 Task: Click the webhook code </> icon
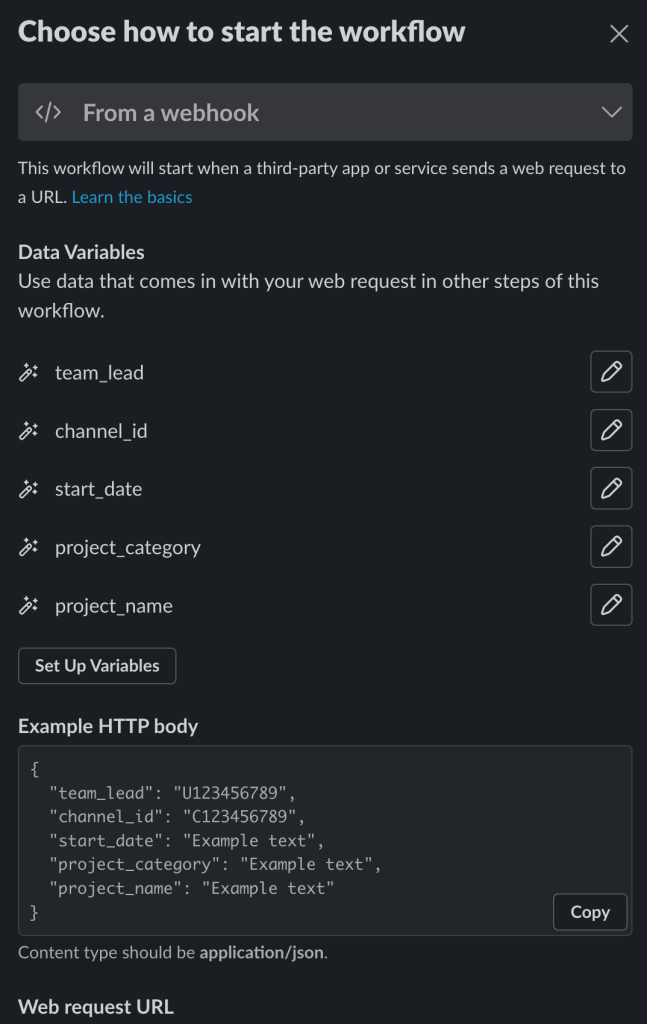coord(48,112)
